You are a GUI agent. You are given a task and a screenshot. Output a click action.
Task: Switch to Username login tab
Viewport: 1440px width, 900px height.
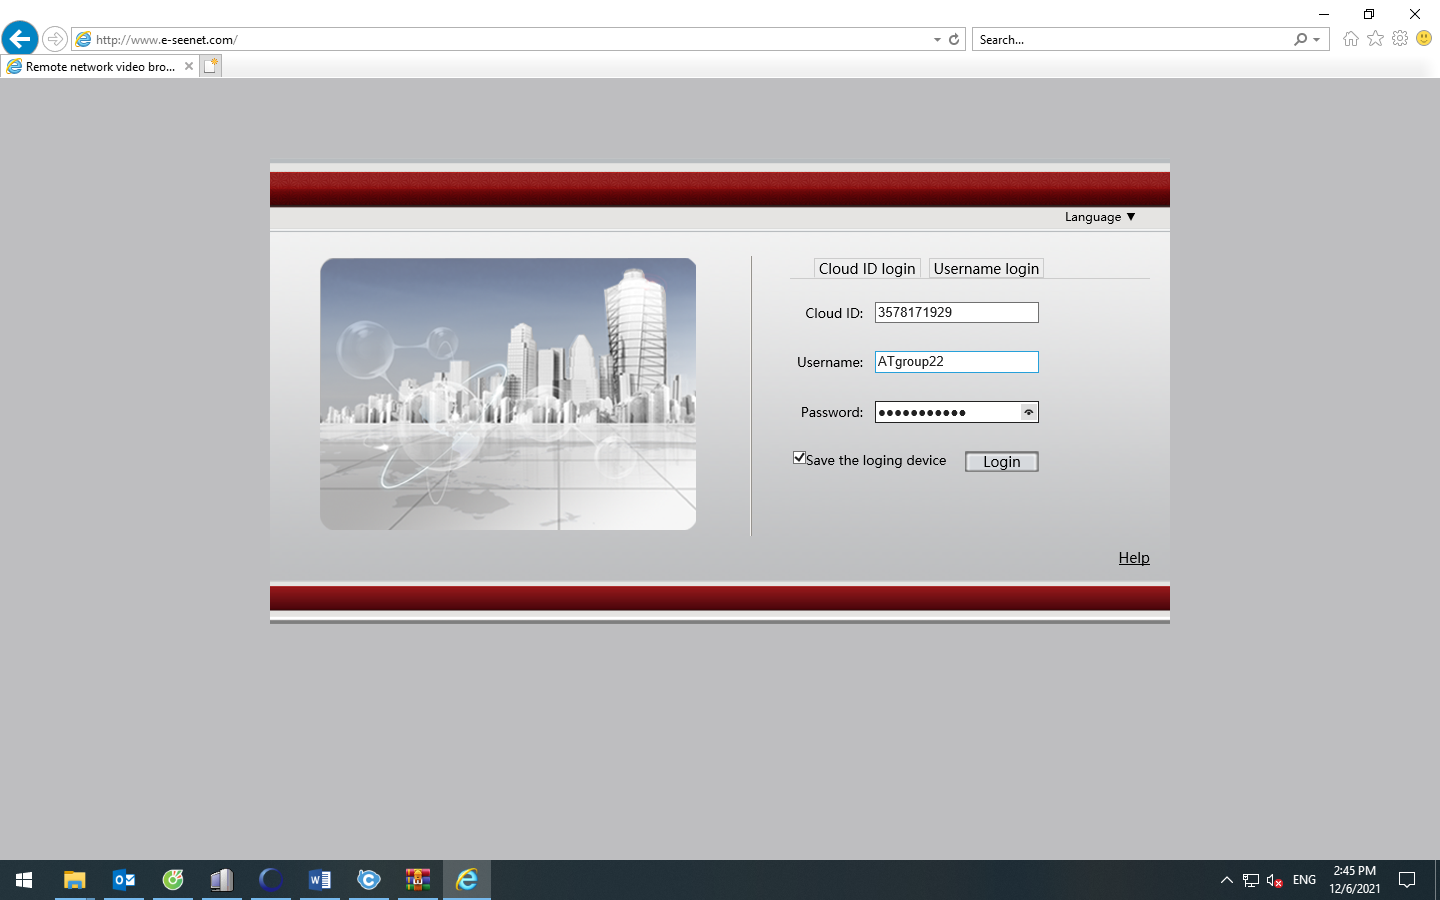986,268
